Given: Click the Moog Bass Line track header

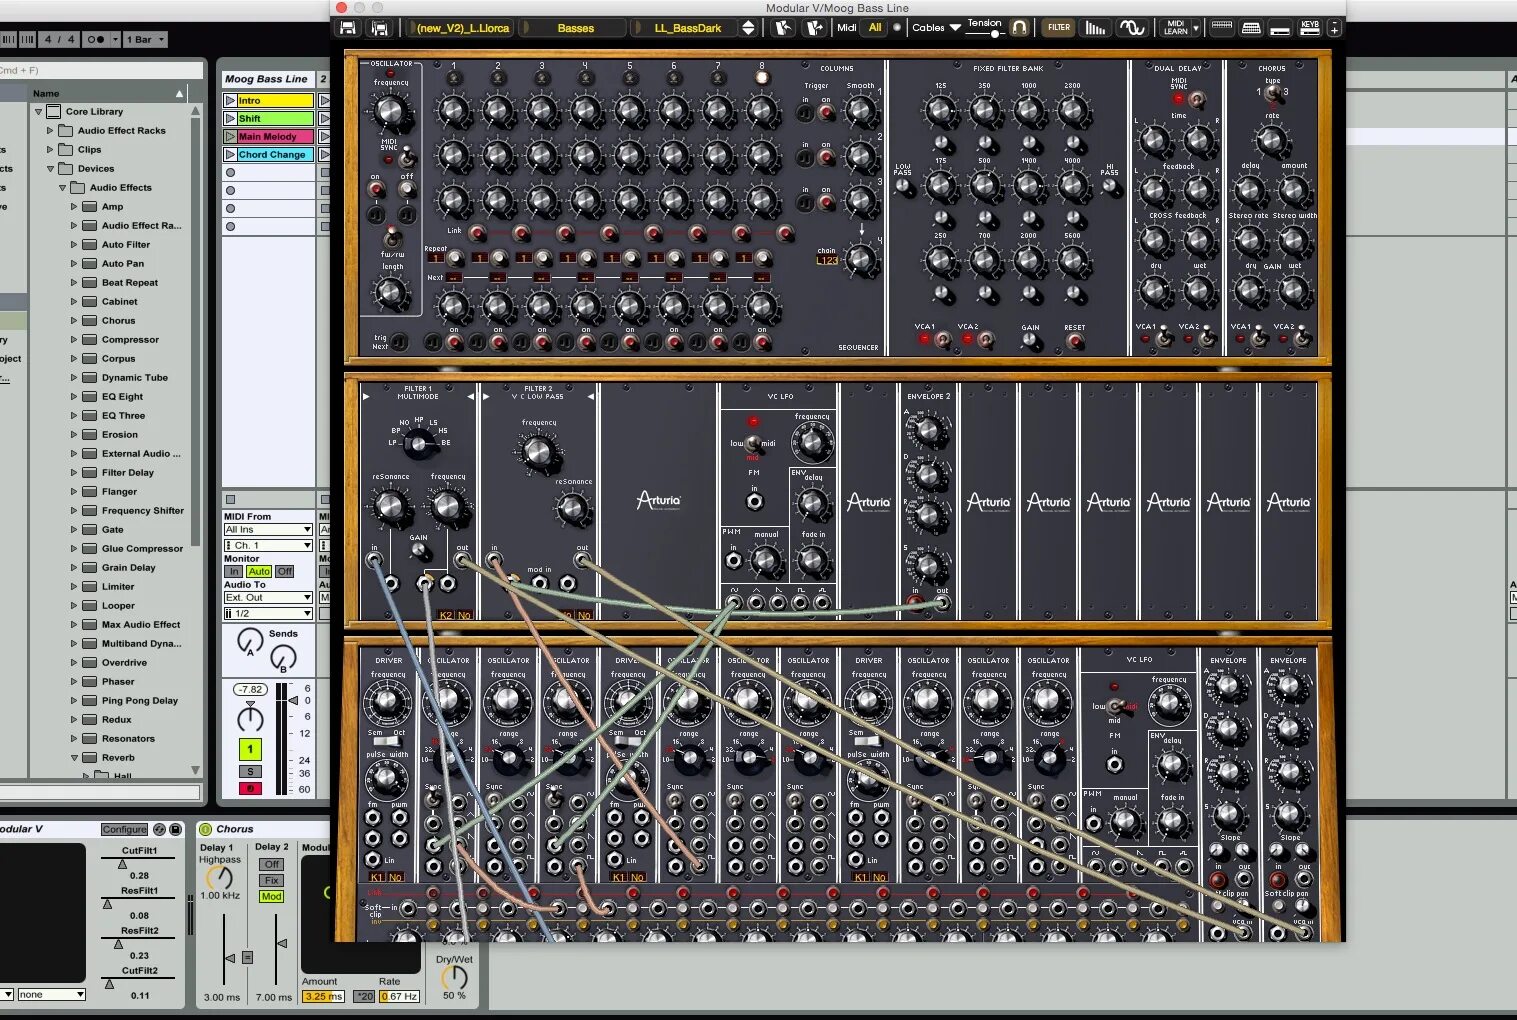Looking at the screenshot, I should [x=267, y=79].
